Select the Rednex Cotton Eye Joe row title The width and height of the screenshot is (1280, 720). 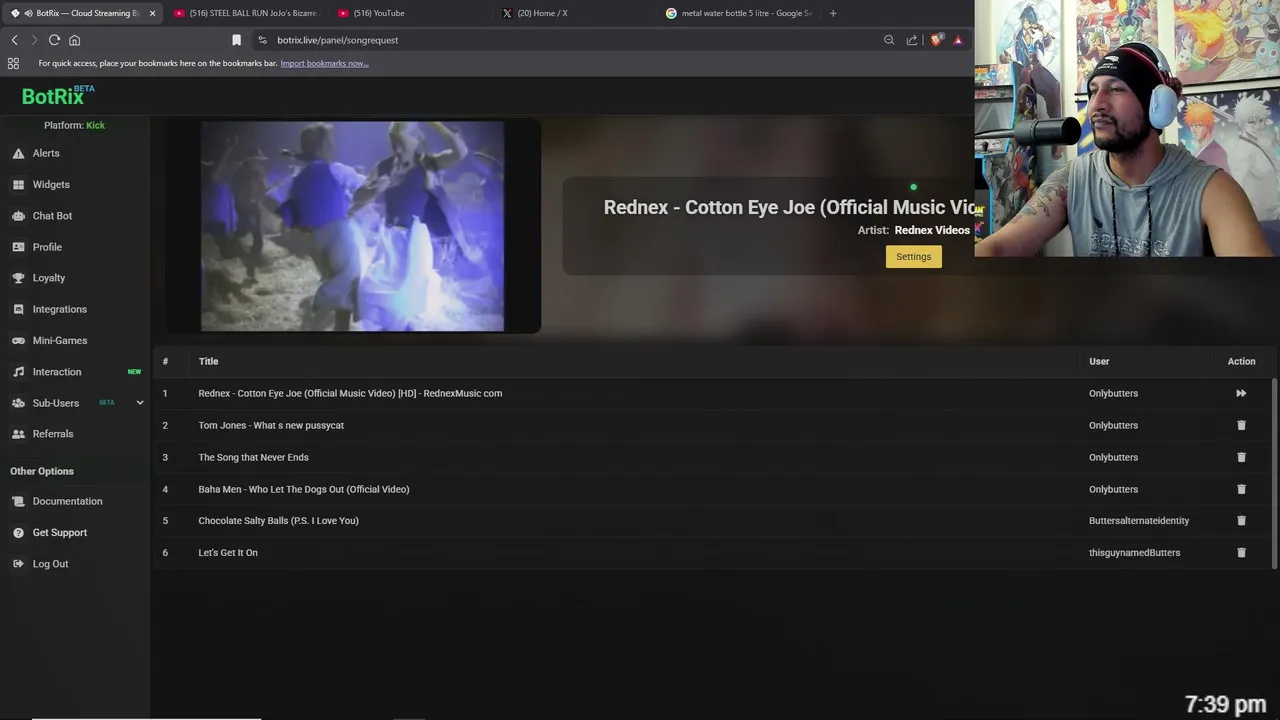point(350,393)
